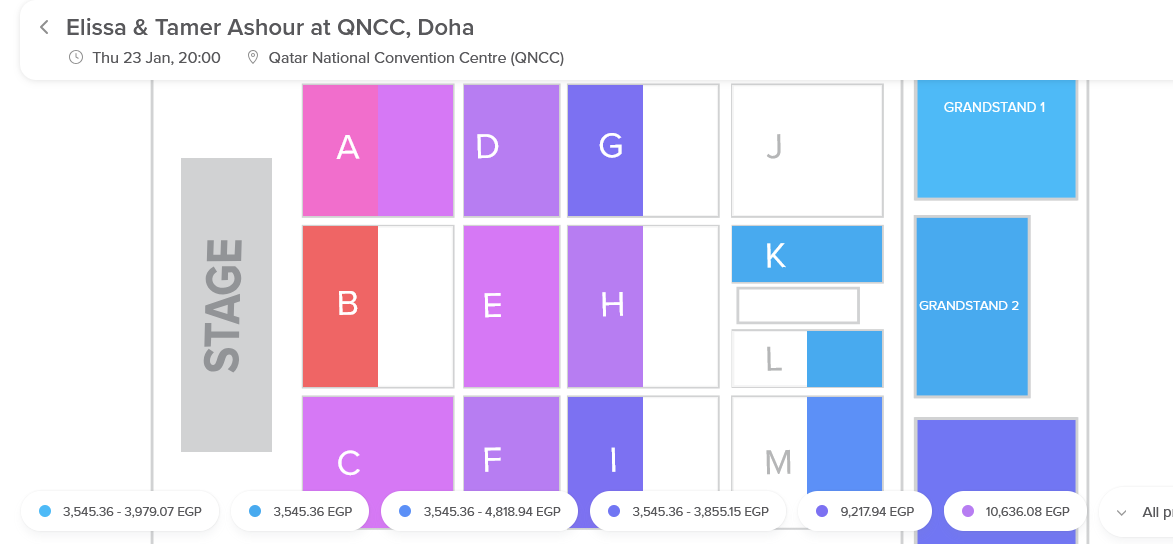Pick seating section E
This screenshot has width=1173, height=544.
tap(512, 306)
